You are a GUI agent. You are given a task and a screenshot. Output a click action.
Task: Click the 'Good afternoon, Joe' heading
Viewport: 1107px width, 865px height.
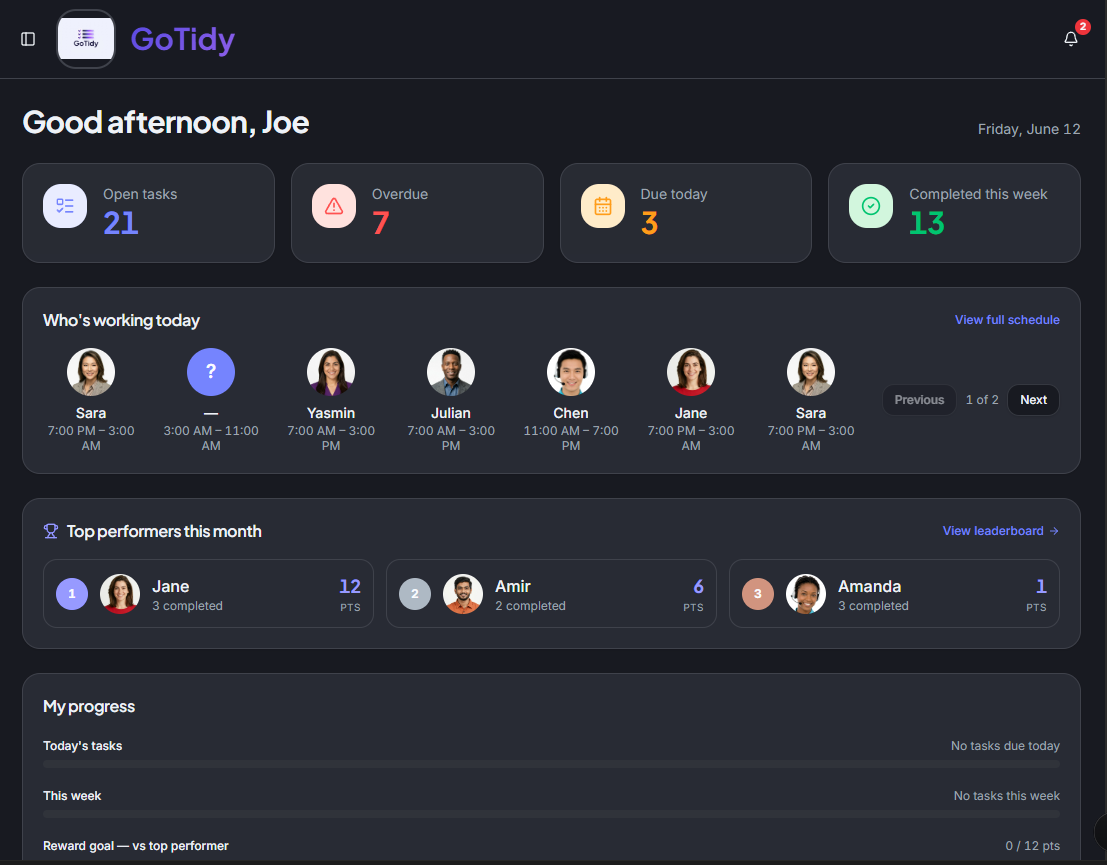pyautogui.click(x=166, y=123)
